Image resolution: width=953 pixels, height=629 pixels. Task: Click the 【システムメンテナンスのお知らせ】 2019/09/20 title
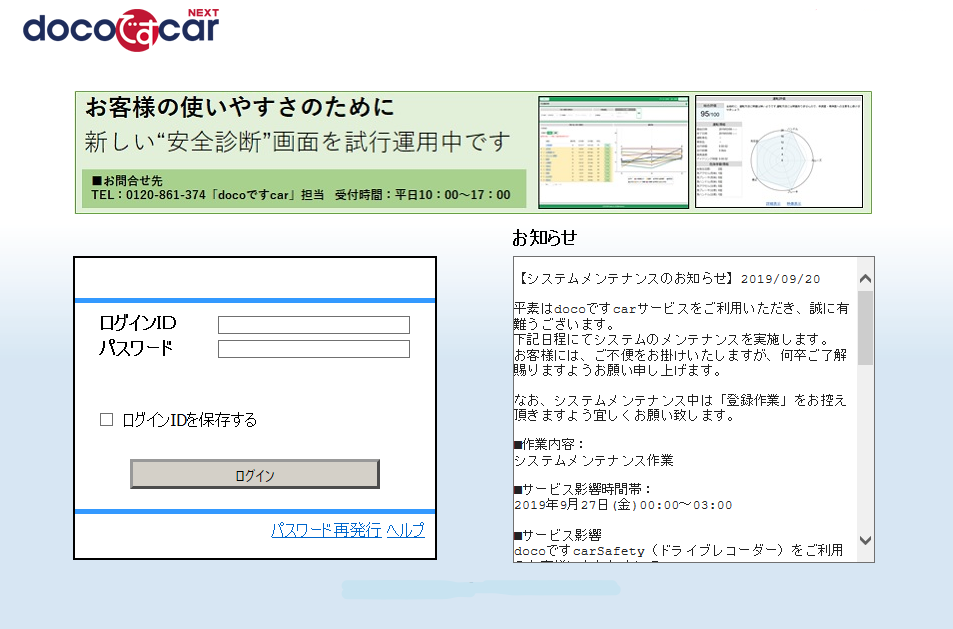[668, 279]
